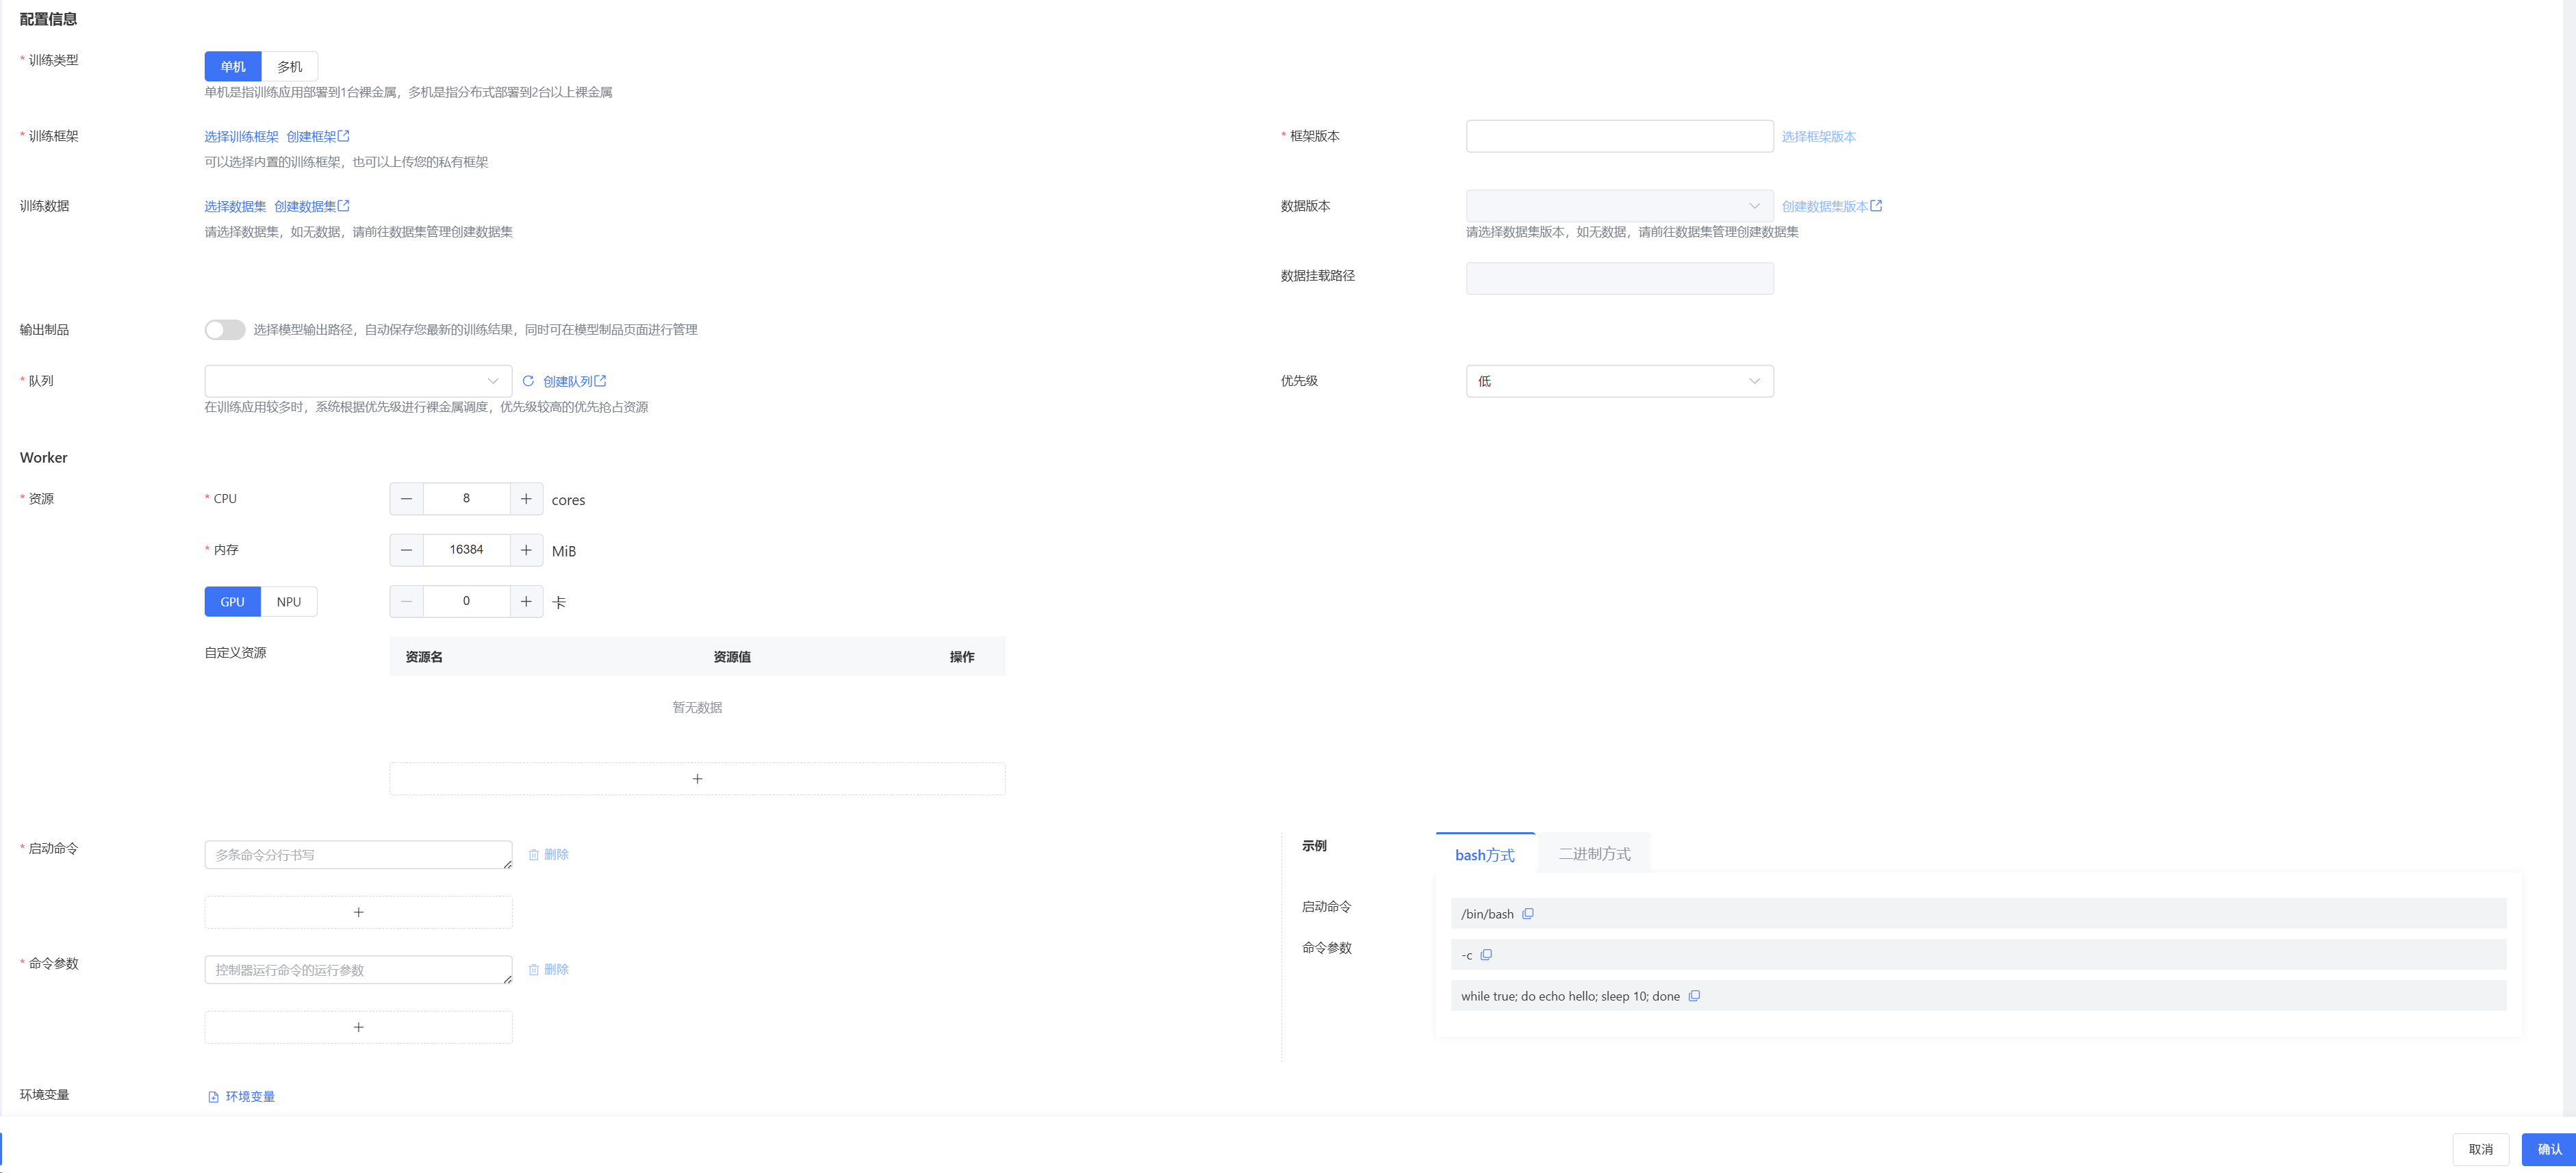Image resolution: width=2576 pixels, height=1173 pixels.
Task: Open the data version dropdown
Action: [x=1619, y=206]
